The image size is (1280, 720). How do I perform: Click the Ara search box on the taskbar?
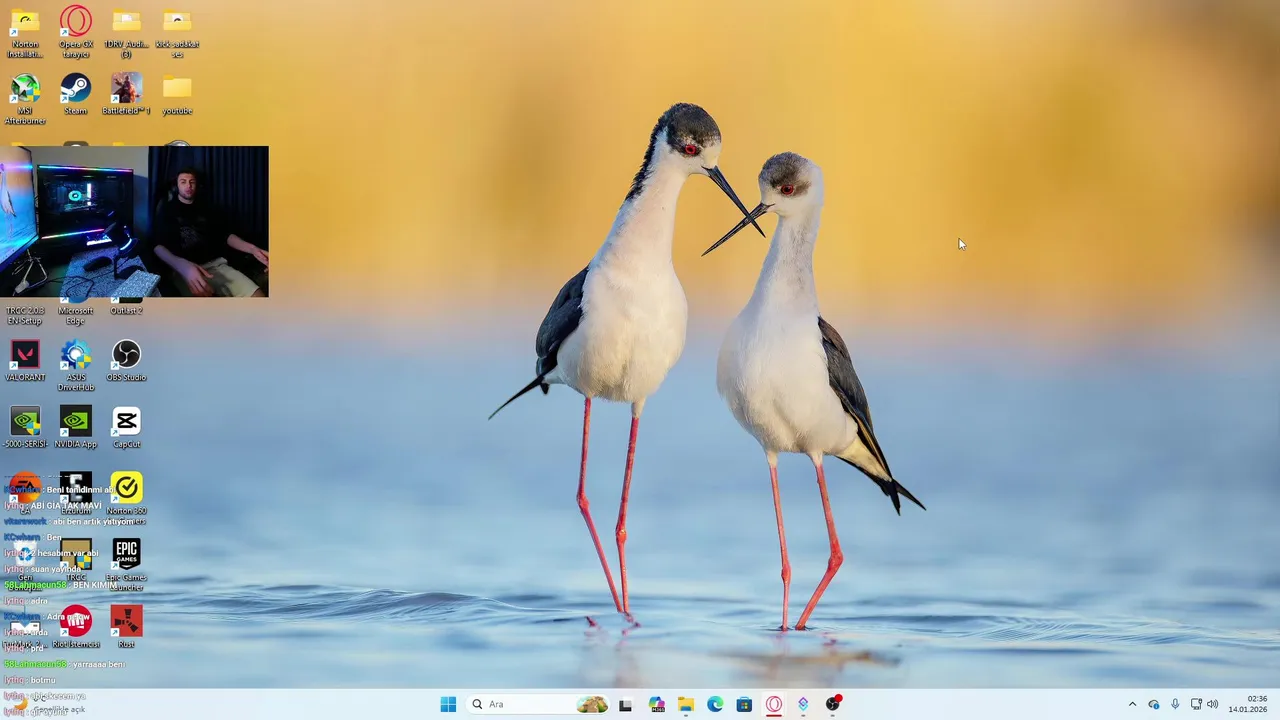(539, 704)
